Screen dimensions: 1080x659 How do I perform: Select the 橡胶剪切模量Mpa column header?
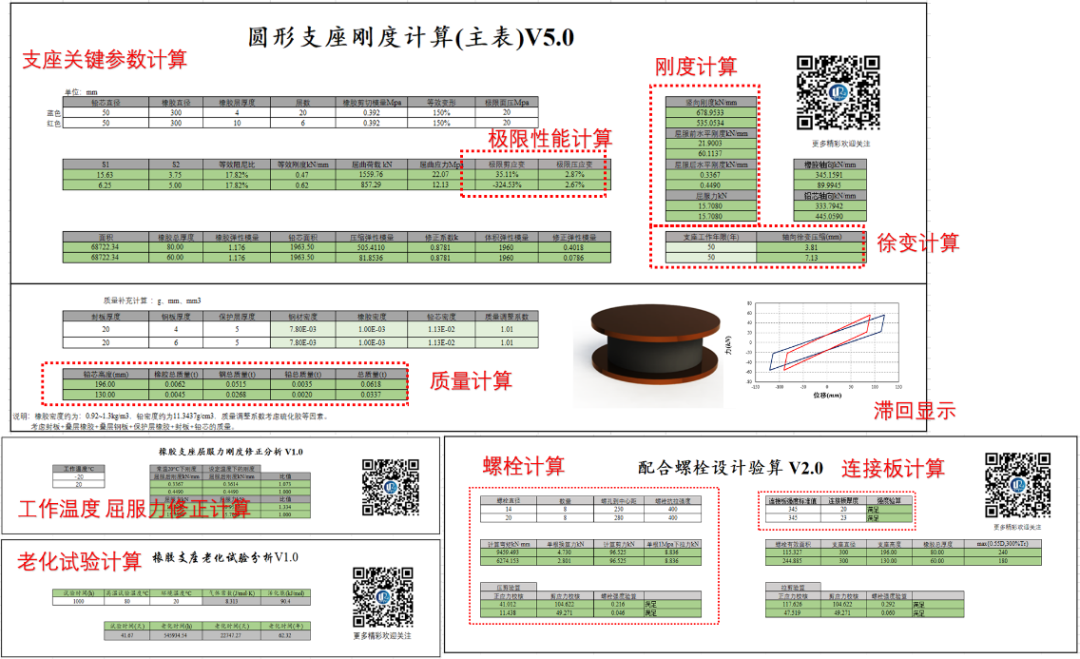[x=372, y=102]
